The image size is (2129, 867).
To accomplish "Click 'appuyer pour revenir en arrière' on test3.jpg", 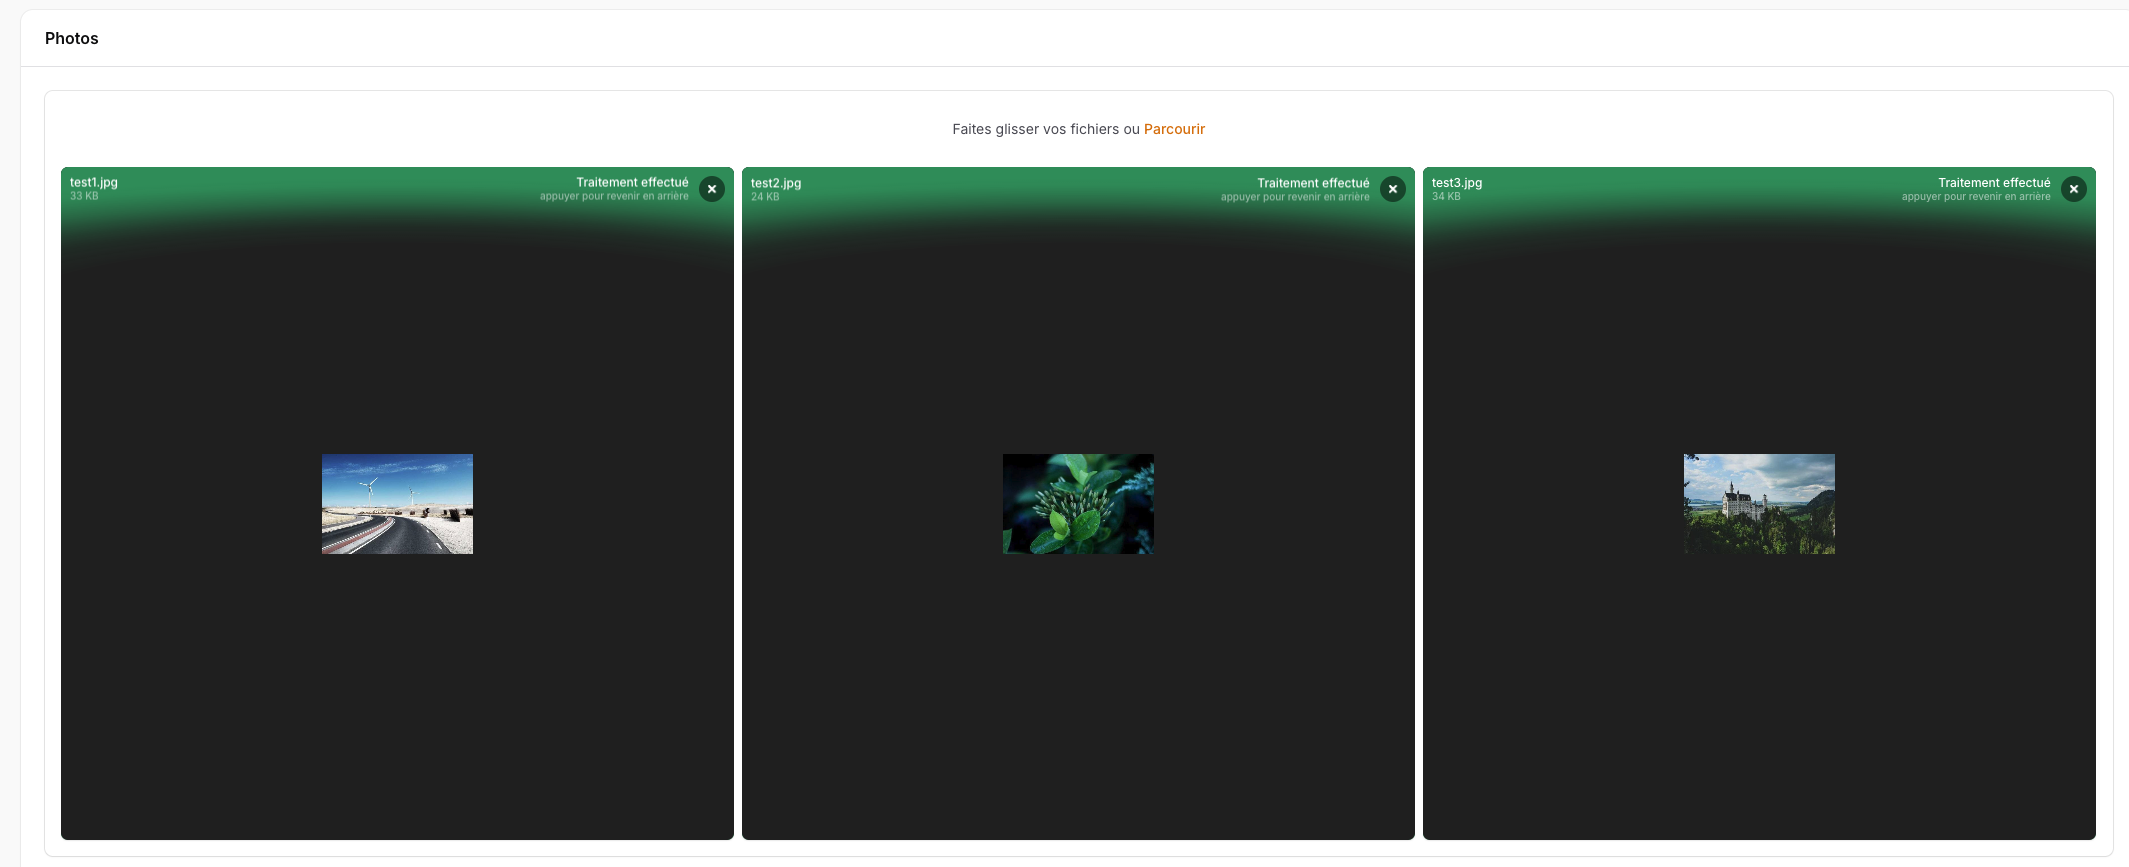I will (x=1976, y=196).
